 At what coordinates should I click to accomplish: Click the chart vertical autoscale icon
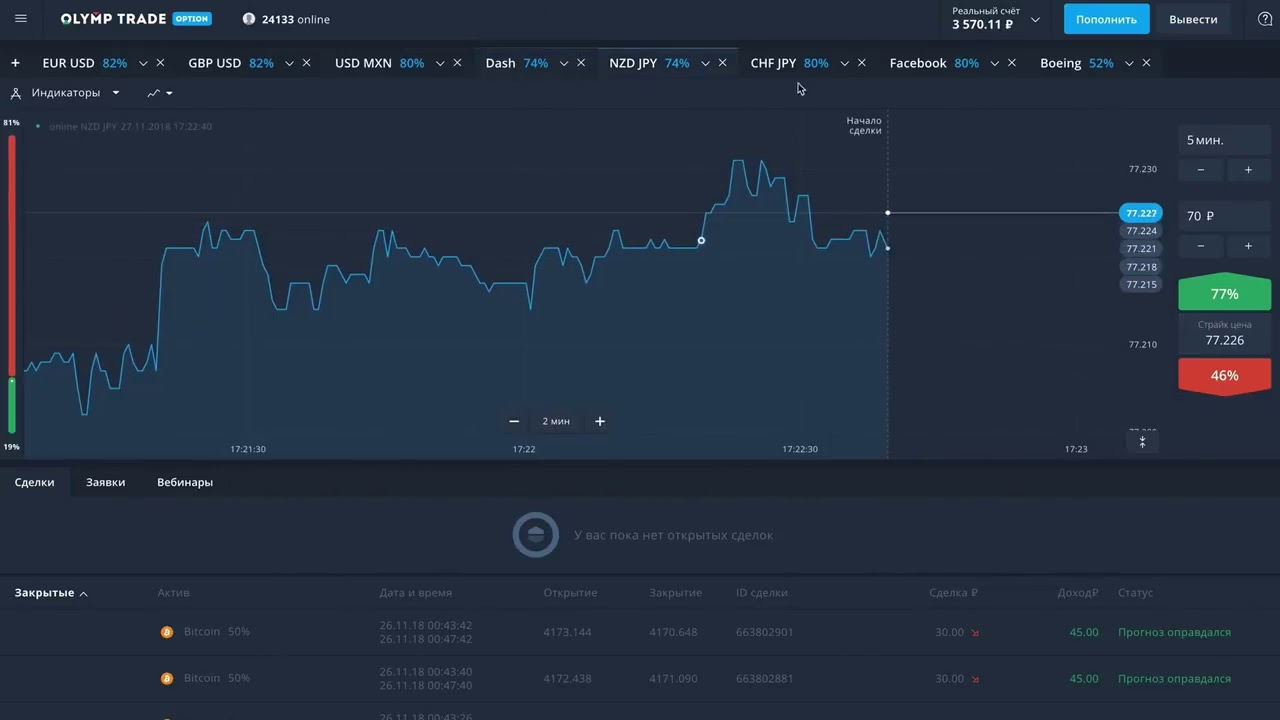[x=1142, y=441]
